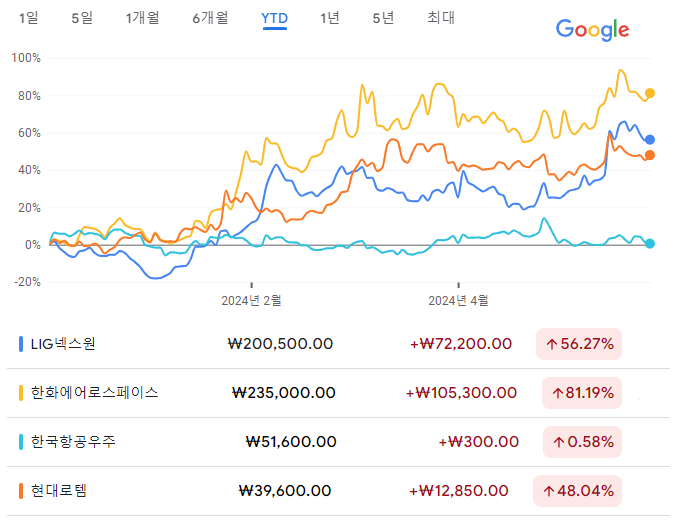Click the yellow 한화에어로스페이스 color marker
The height and width of the screenshot is (522, 678).
(x=21, y=393)
